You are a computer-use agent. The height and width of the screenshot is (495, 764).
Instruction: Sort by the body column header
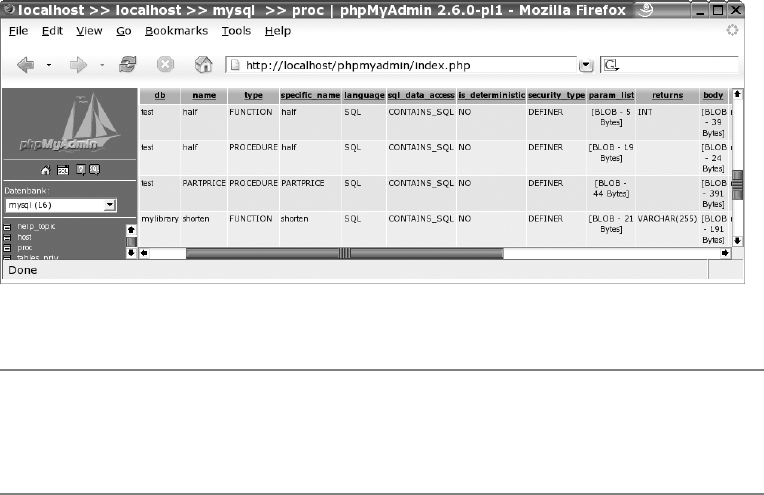tap(713, 95)
